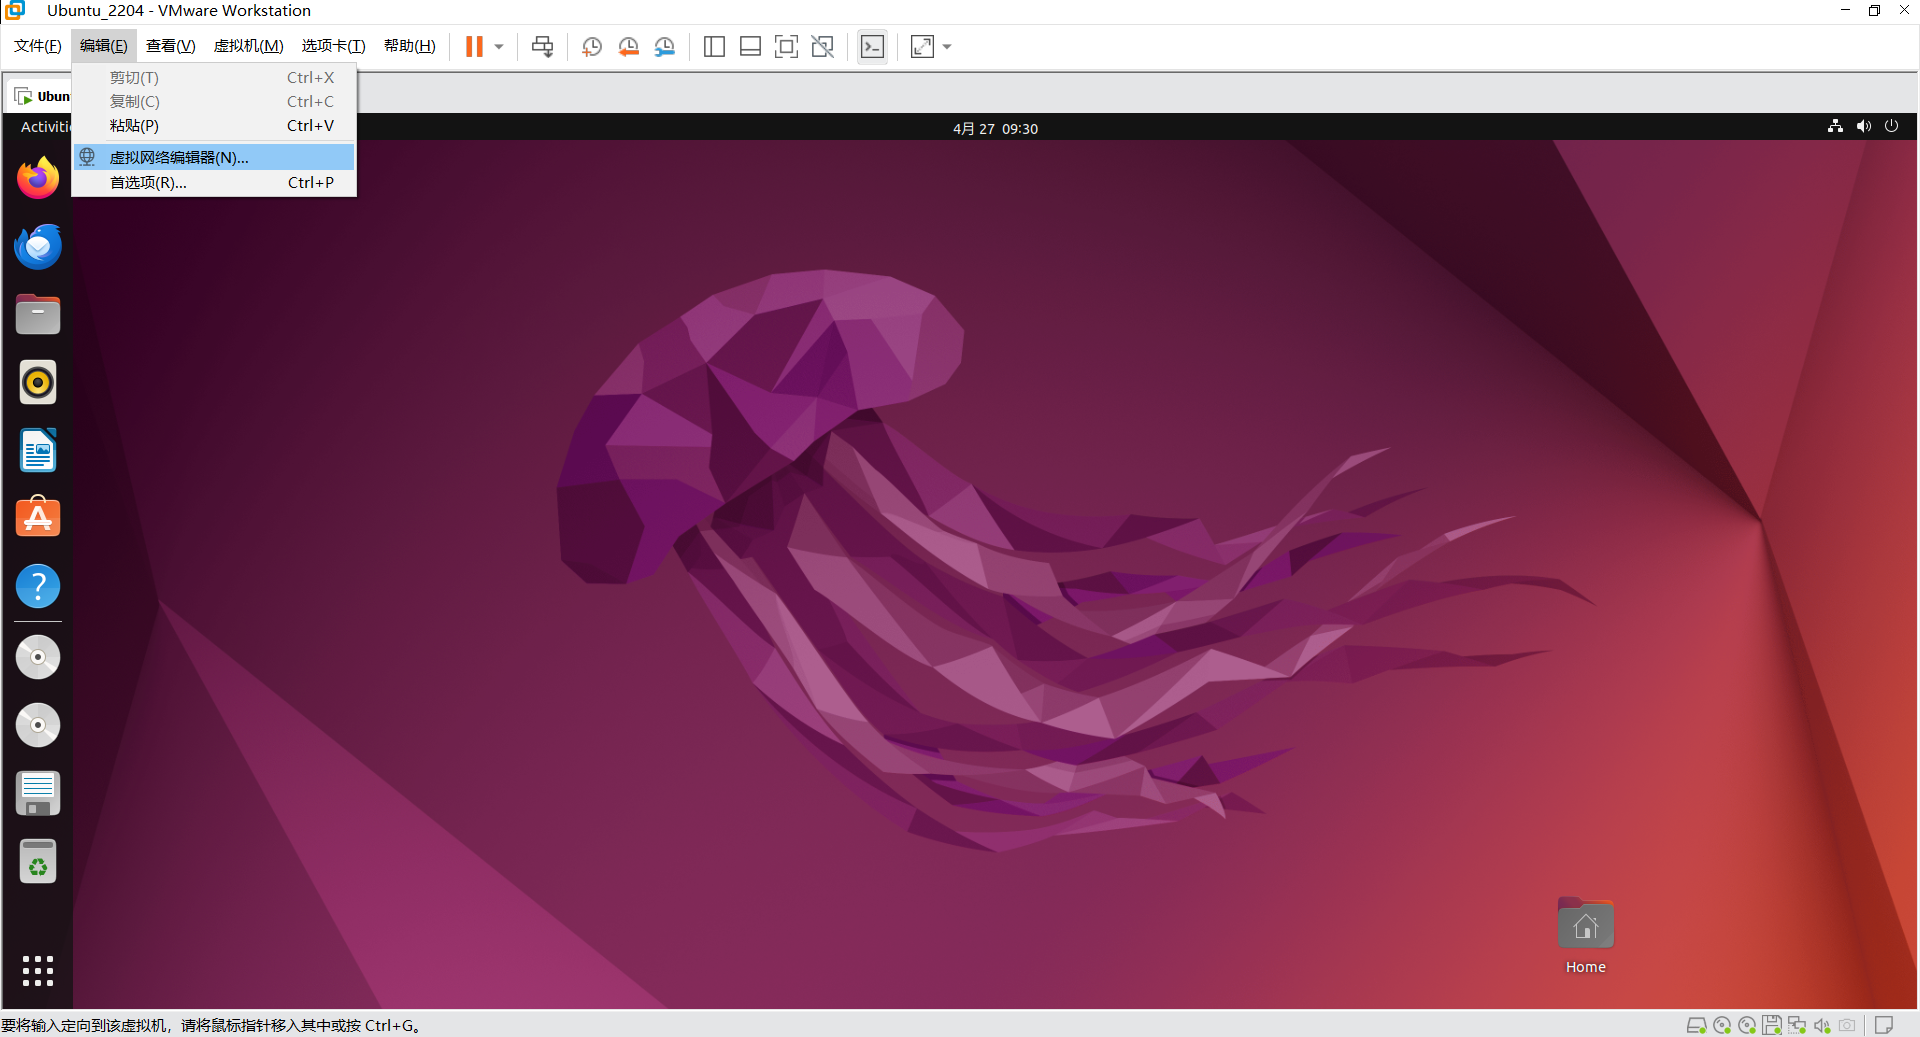Open the snapshot manager wrench-clock icon

pos(664,47)
